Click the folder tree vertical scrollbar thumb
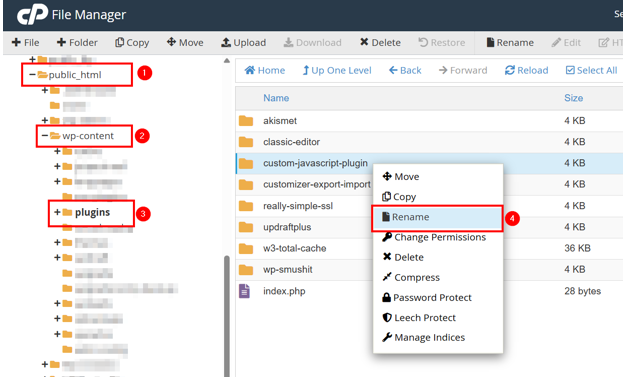This screenshot has height=377, width=623. (x=227, y=316)
